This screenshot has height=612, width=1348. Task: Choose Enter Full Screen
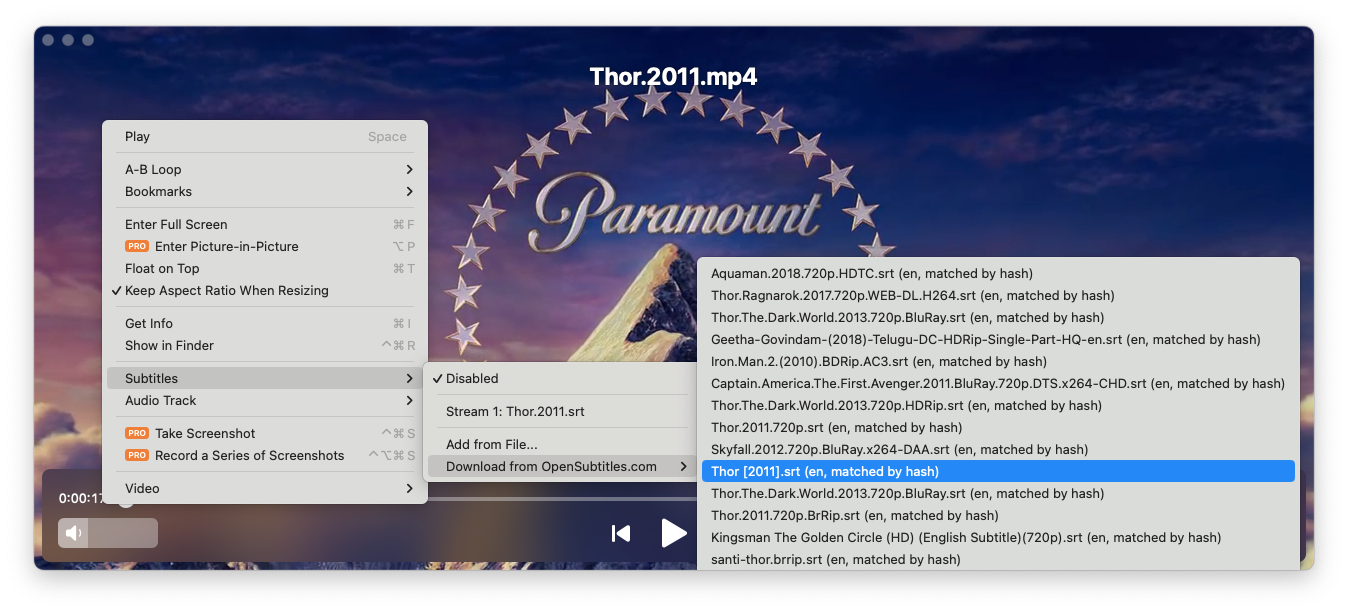(x=265, y=224)
